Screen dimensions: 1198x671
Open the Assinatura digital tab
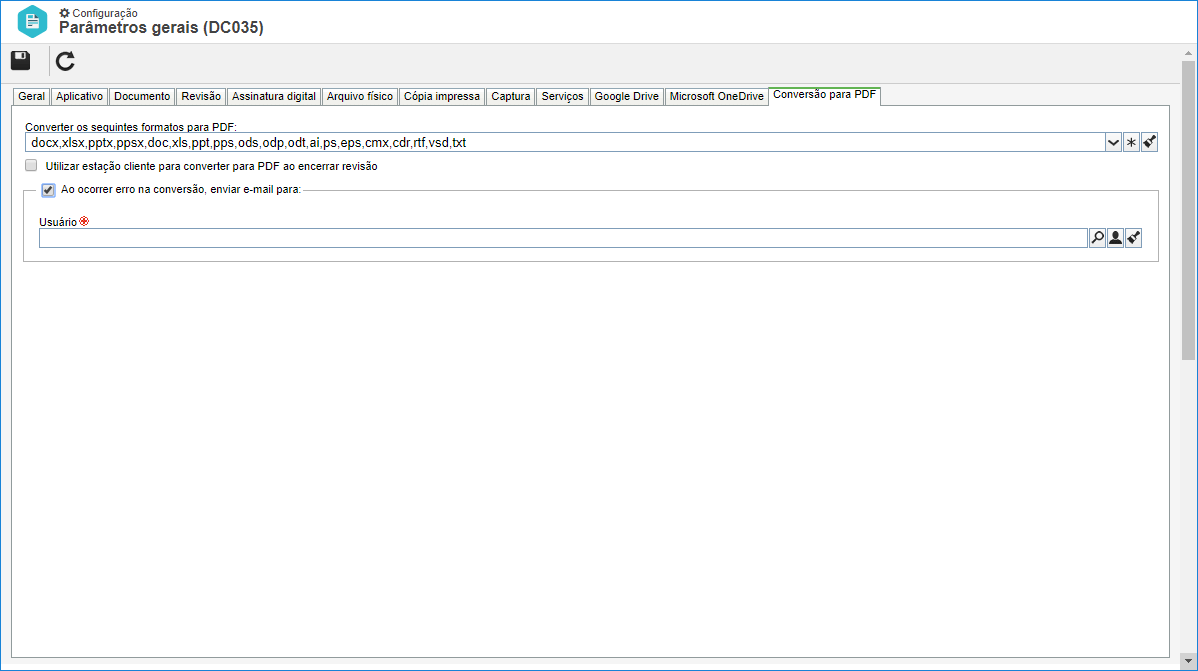(274, 96)
